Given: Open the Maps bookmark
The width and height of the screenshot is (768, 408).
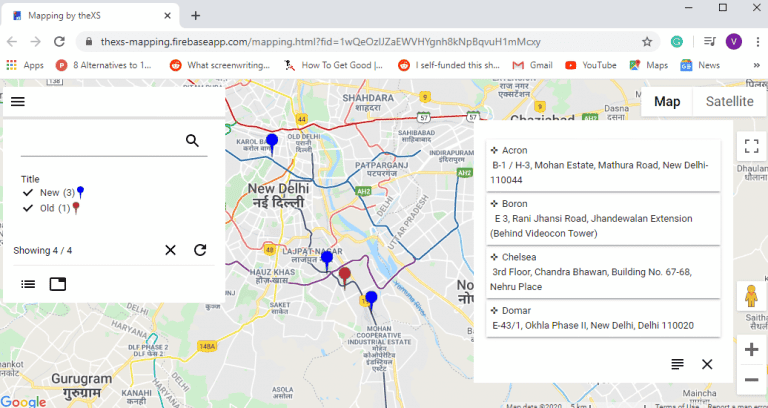Looking at the screenshot, I should tap(649, 65).
